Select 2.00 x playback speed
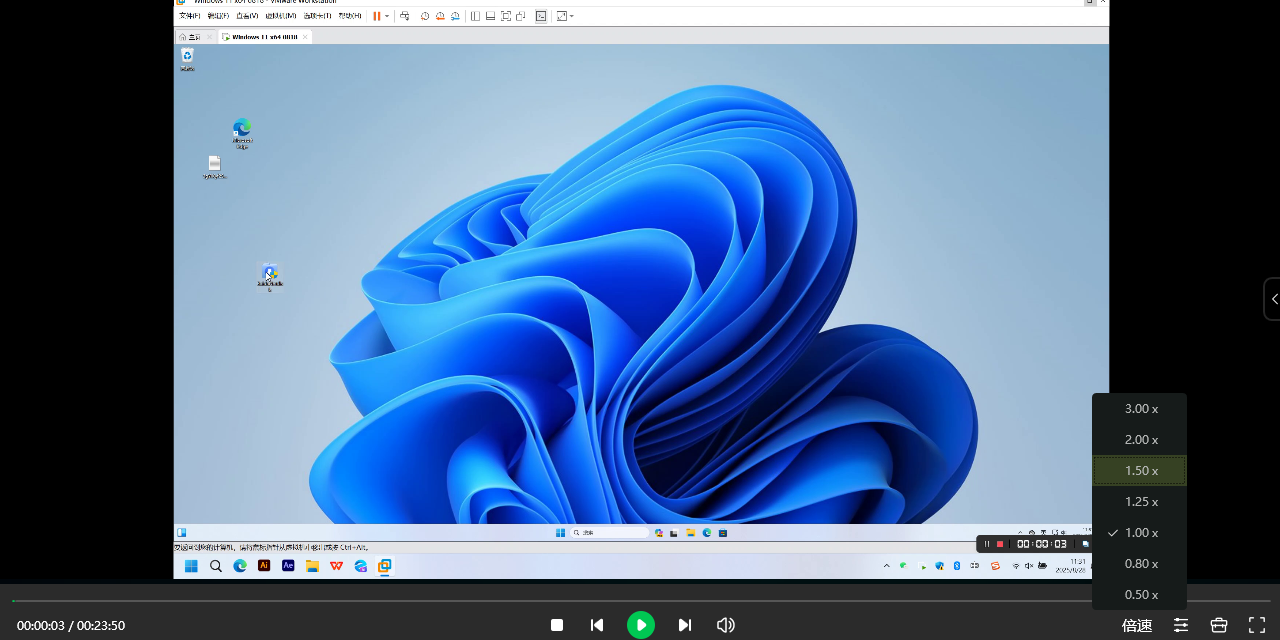 tap(1139, 440)
